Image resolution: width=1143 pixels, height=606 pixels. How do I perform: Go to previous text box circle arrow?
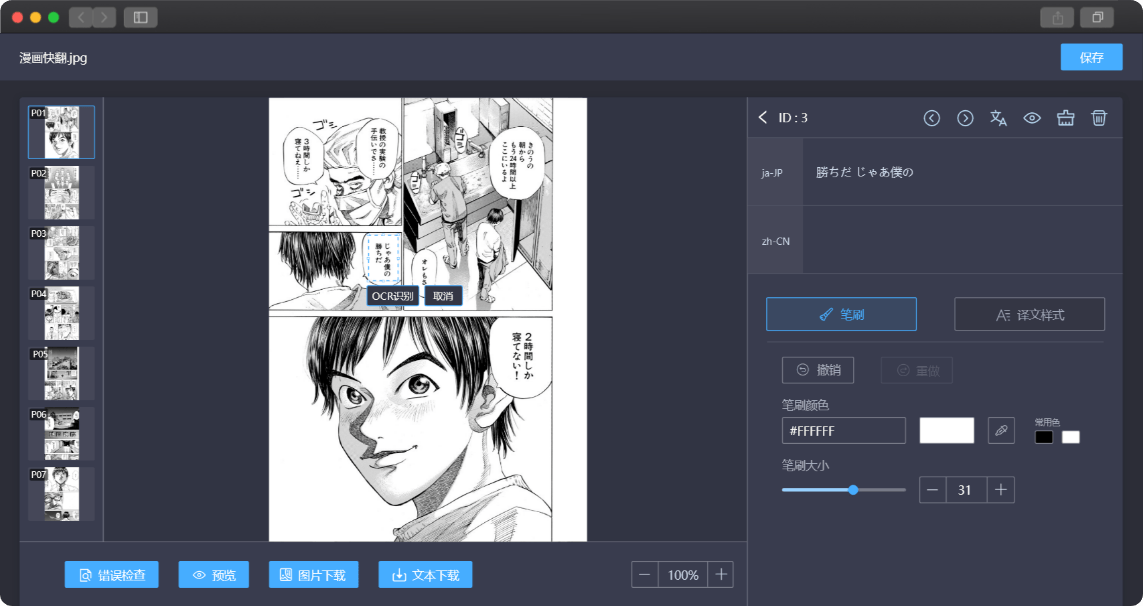(x=932, y=118)
